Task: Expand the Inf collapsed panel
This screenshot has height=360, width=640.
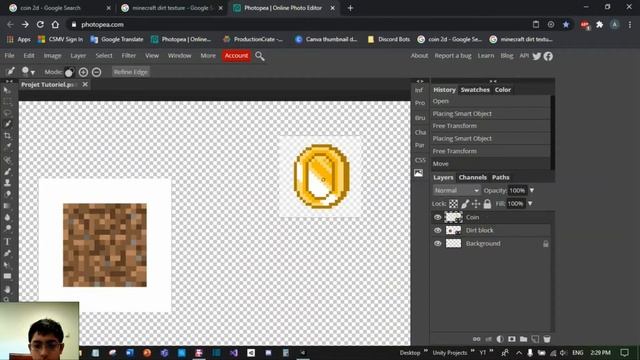Action: 419,90
